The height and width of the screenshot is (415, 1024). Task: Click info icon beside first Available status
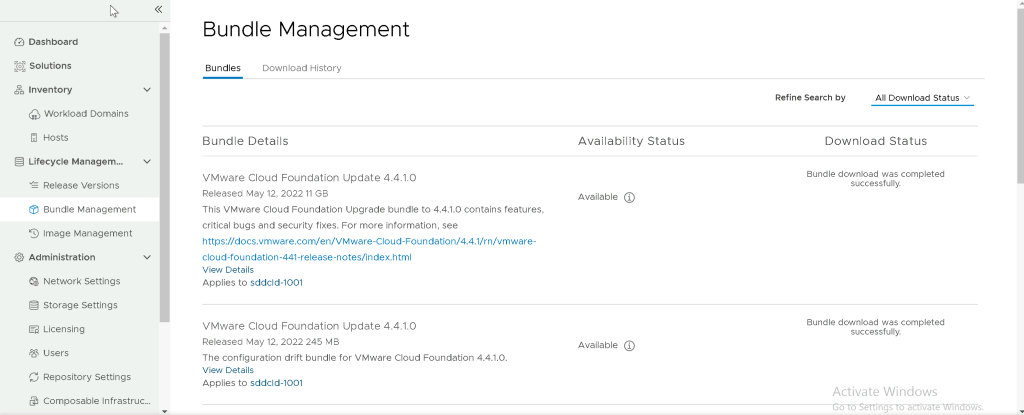click(x=629, y=198)
